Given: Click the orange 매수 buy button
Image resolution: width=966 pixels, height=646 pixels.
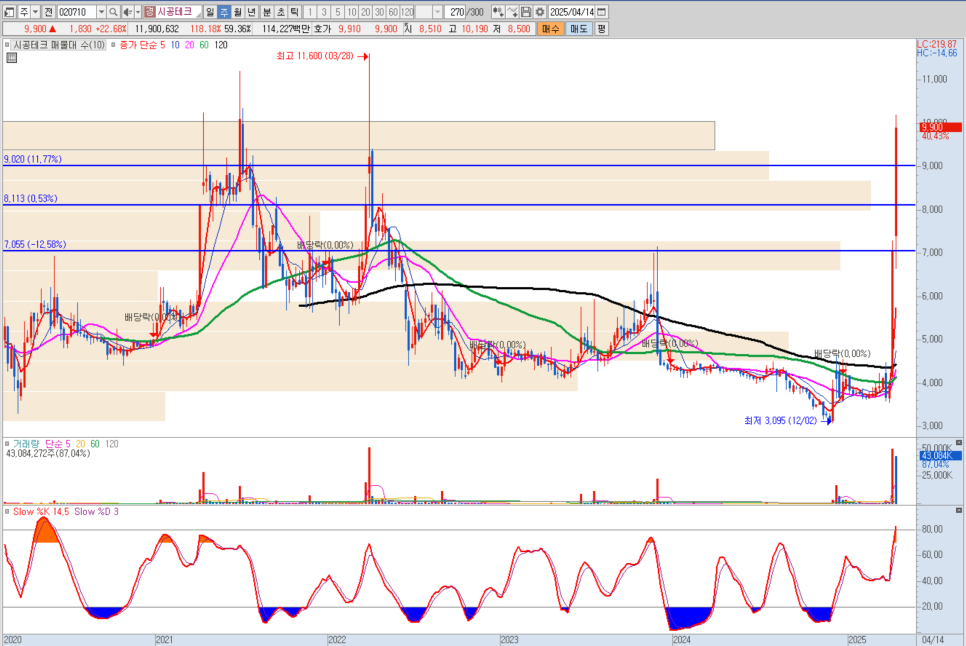Looking at the screenshot, I should 550,29.
